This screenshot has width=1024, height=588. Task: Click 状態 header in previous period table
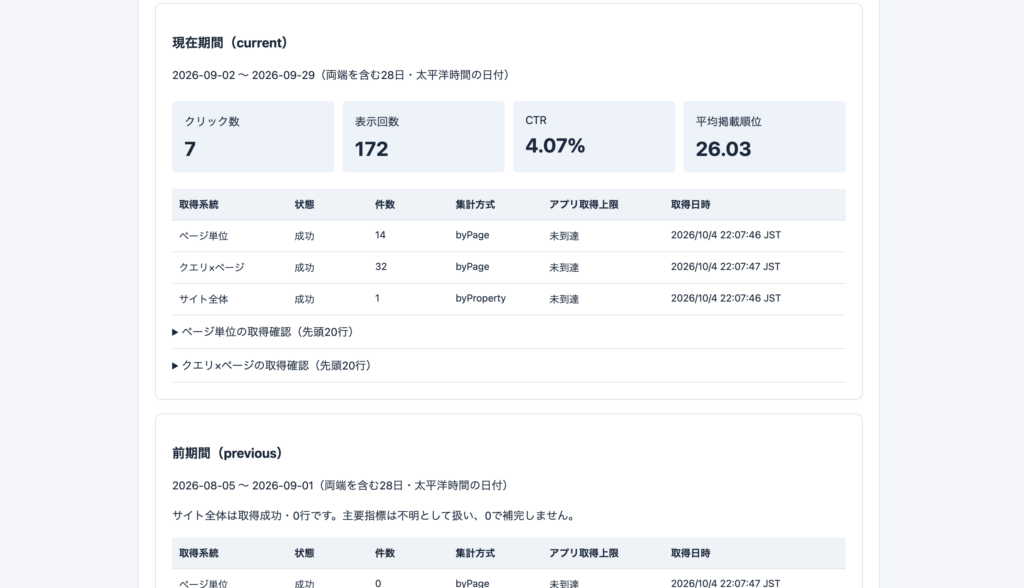[x=304, y=553]
